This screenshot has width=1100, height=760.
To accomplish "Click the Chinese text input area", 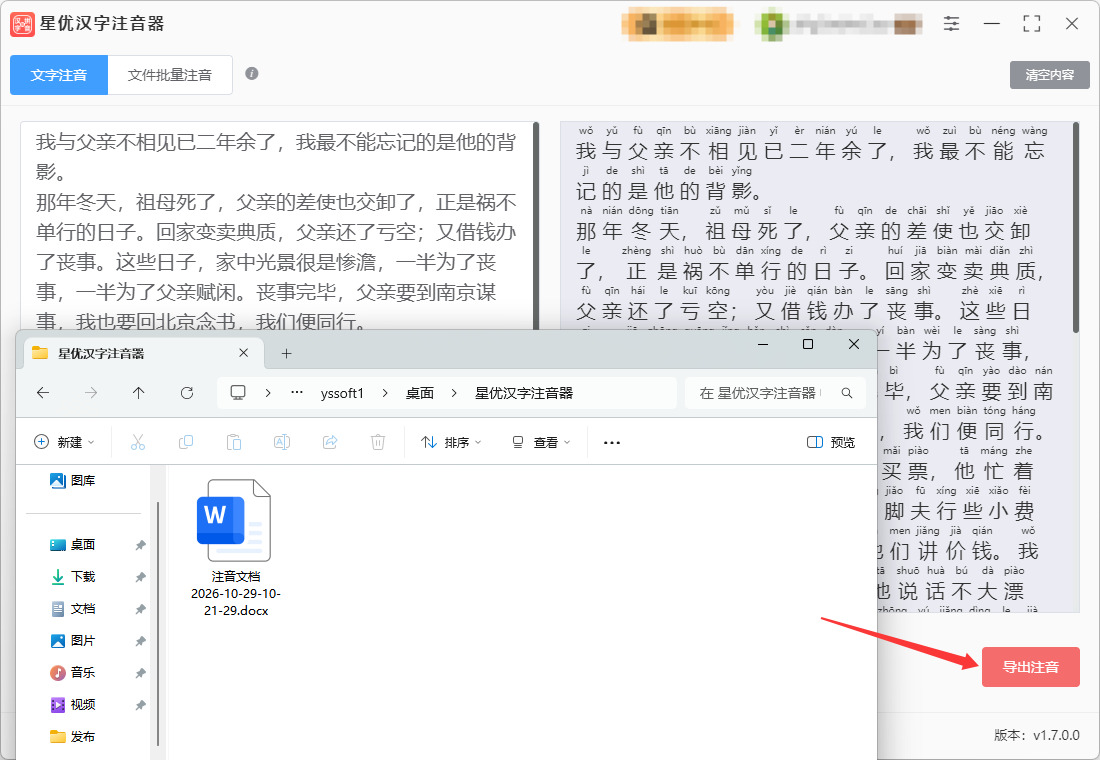I will [277, 226].
